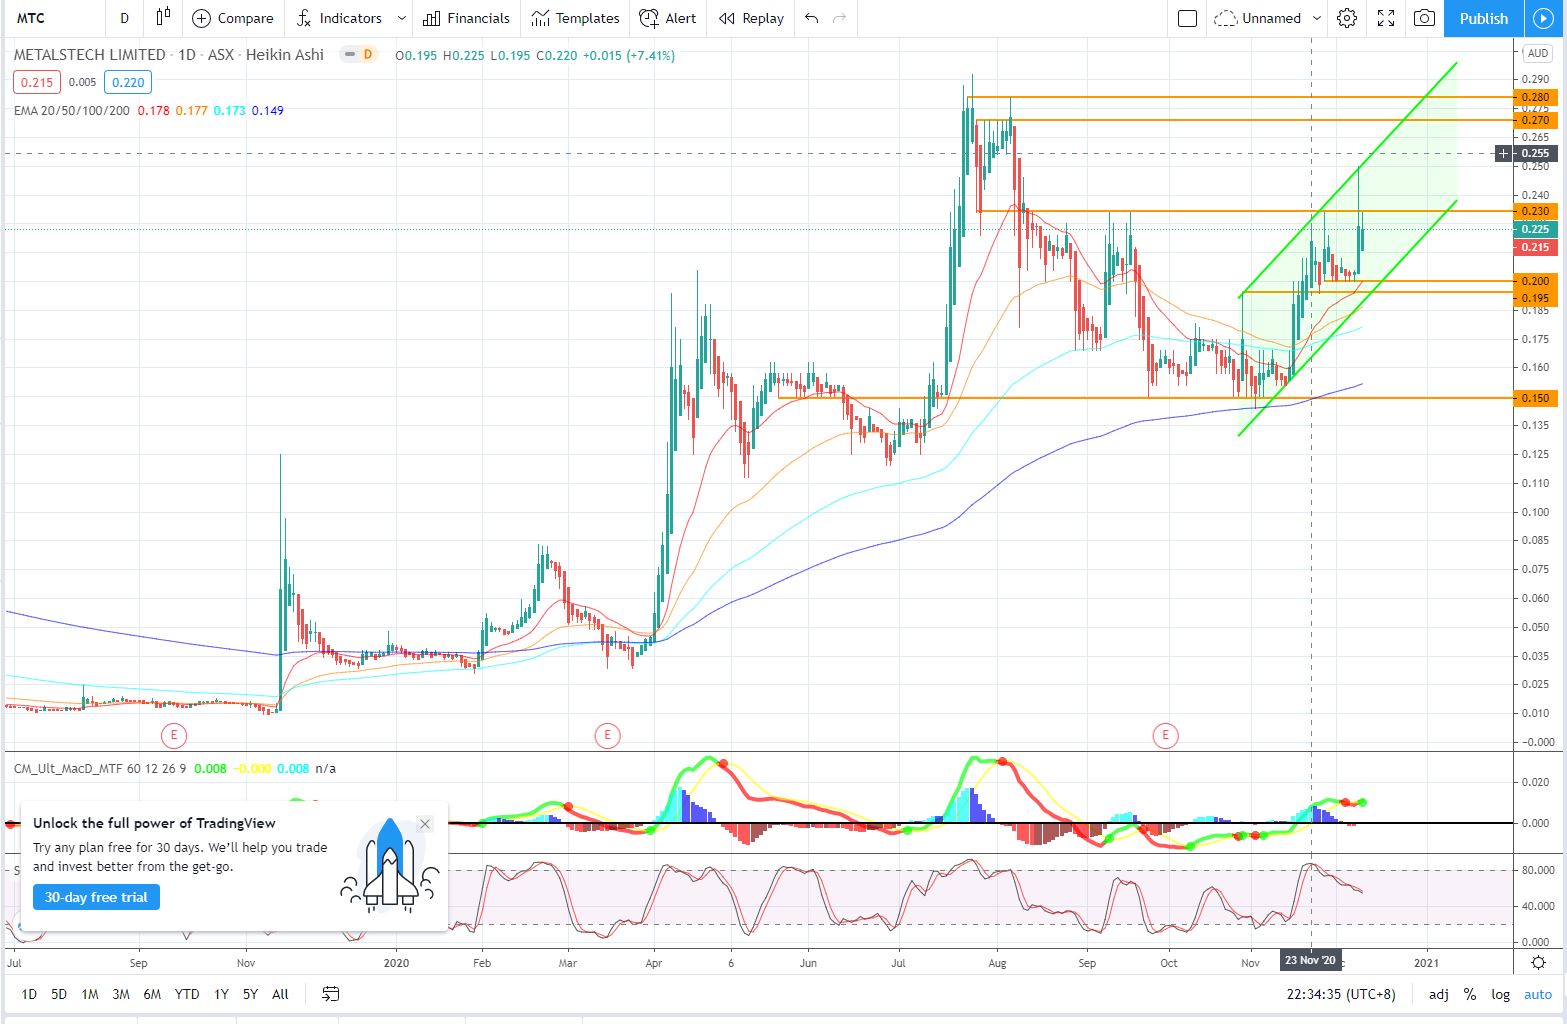Toggle fullscreen mode

click(x=1386, y=18)
